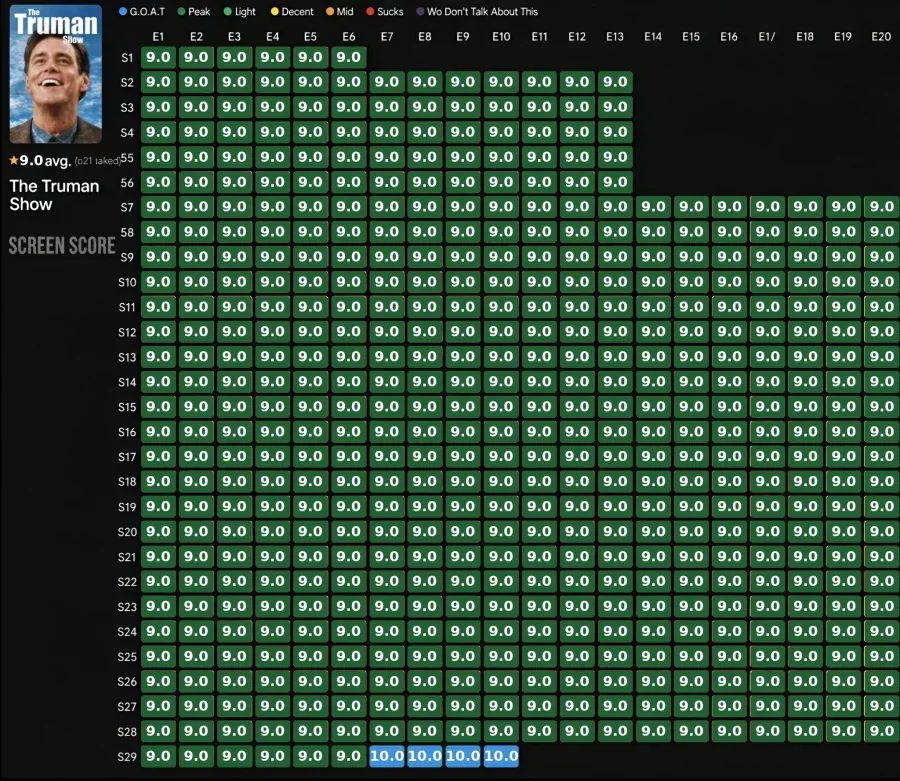Open season 2 episode 13 rating cell
Image resolution: width=900 pixels, height=781 pixels.
615,82
